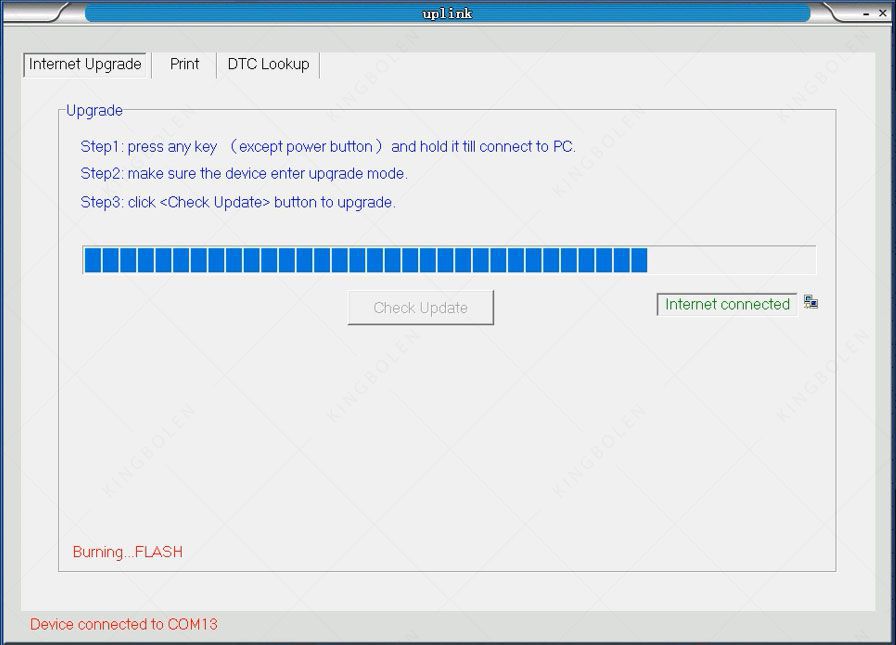
Task: Click the filled blue portion of progress bar
Action: [x=365, y=260]
